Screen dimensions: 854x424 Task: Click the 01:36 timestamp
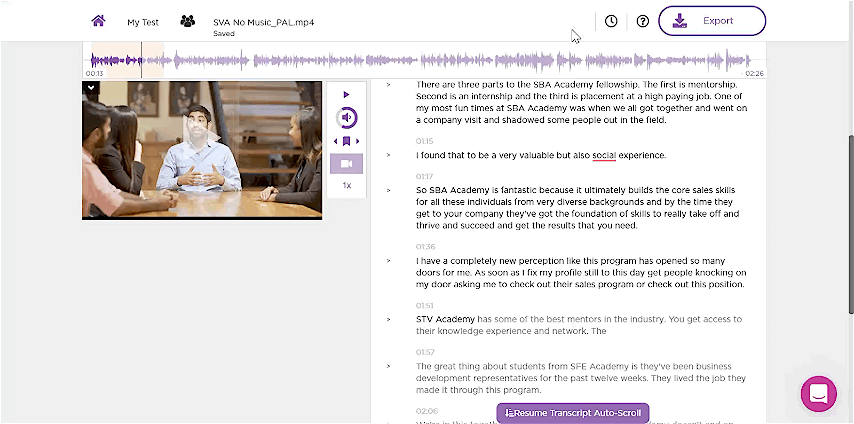click(425, 247)
